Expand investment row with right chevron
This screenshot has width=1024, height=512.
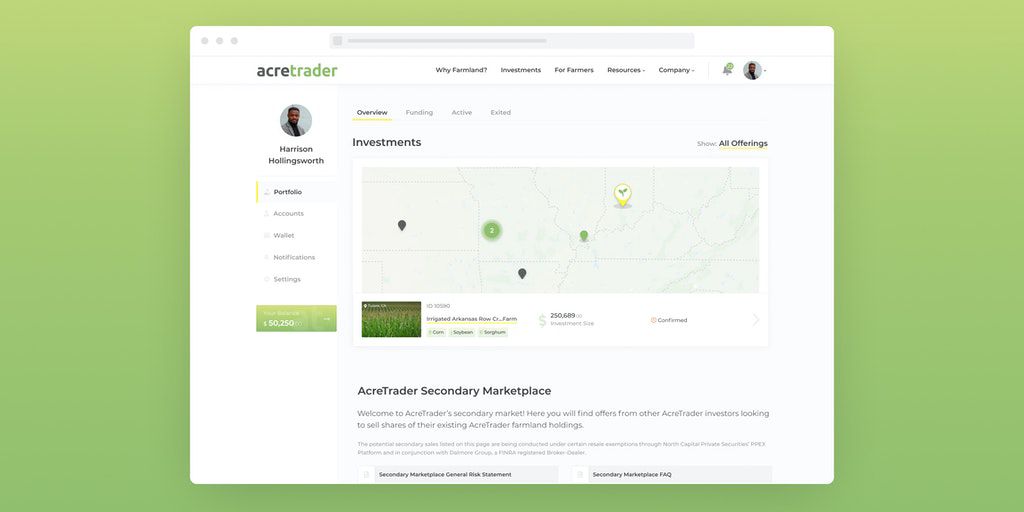pos(756,320)
